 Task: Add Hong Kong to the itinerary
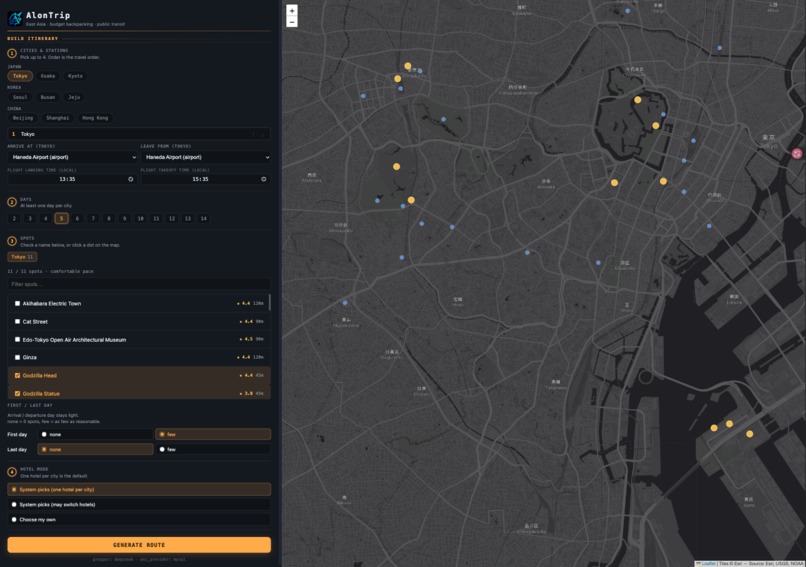pyautogui.click(x=95, y=118)
